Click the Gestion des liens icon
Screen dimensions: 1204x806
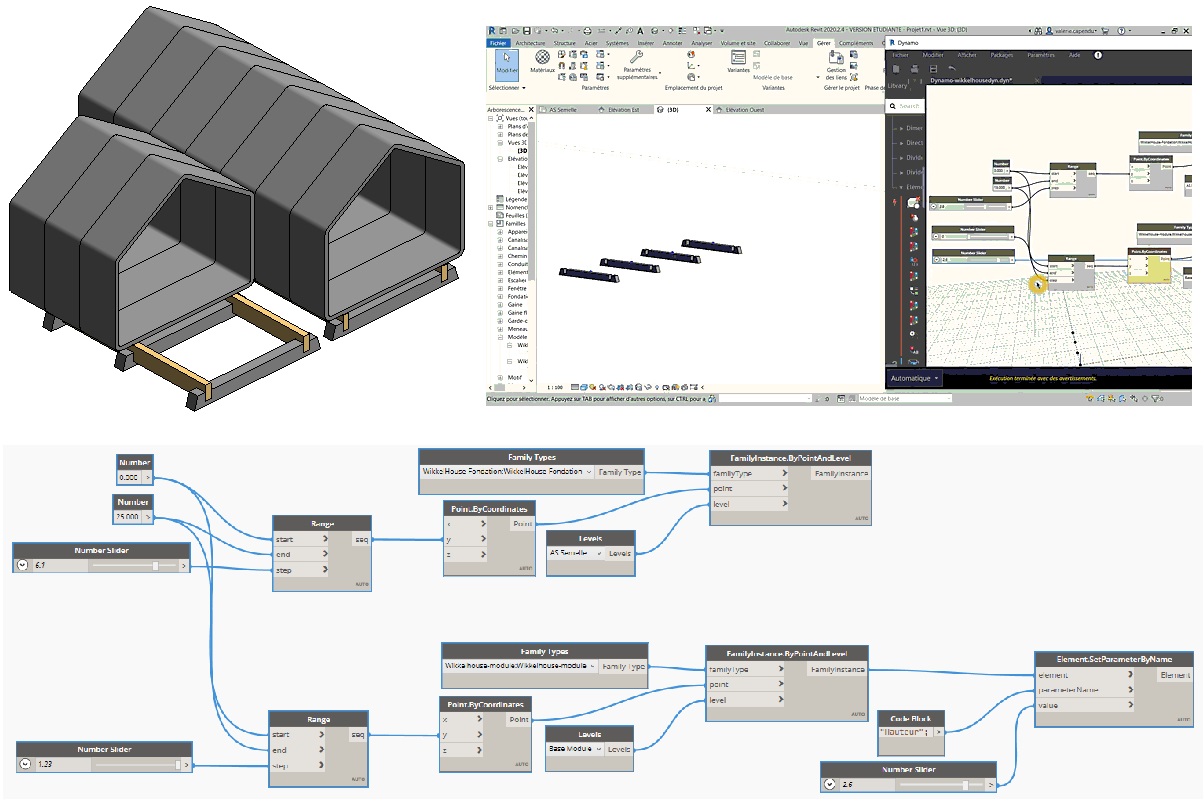pyautogui.click(x=836, y=58)
